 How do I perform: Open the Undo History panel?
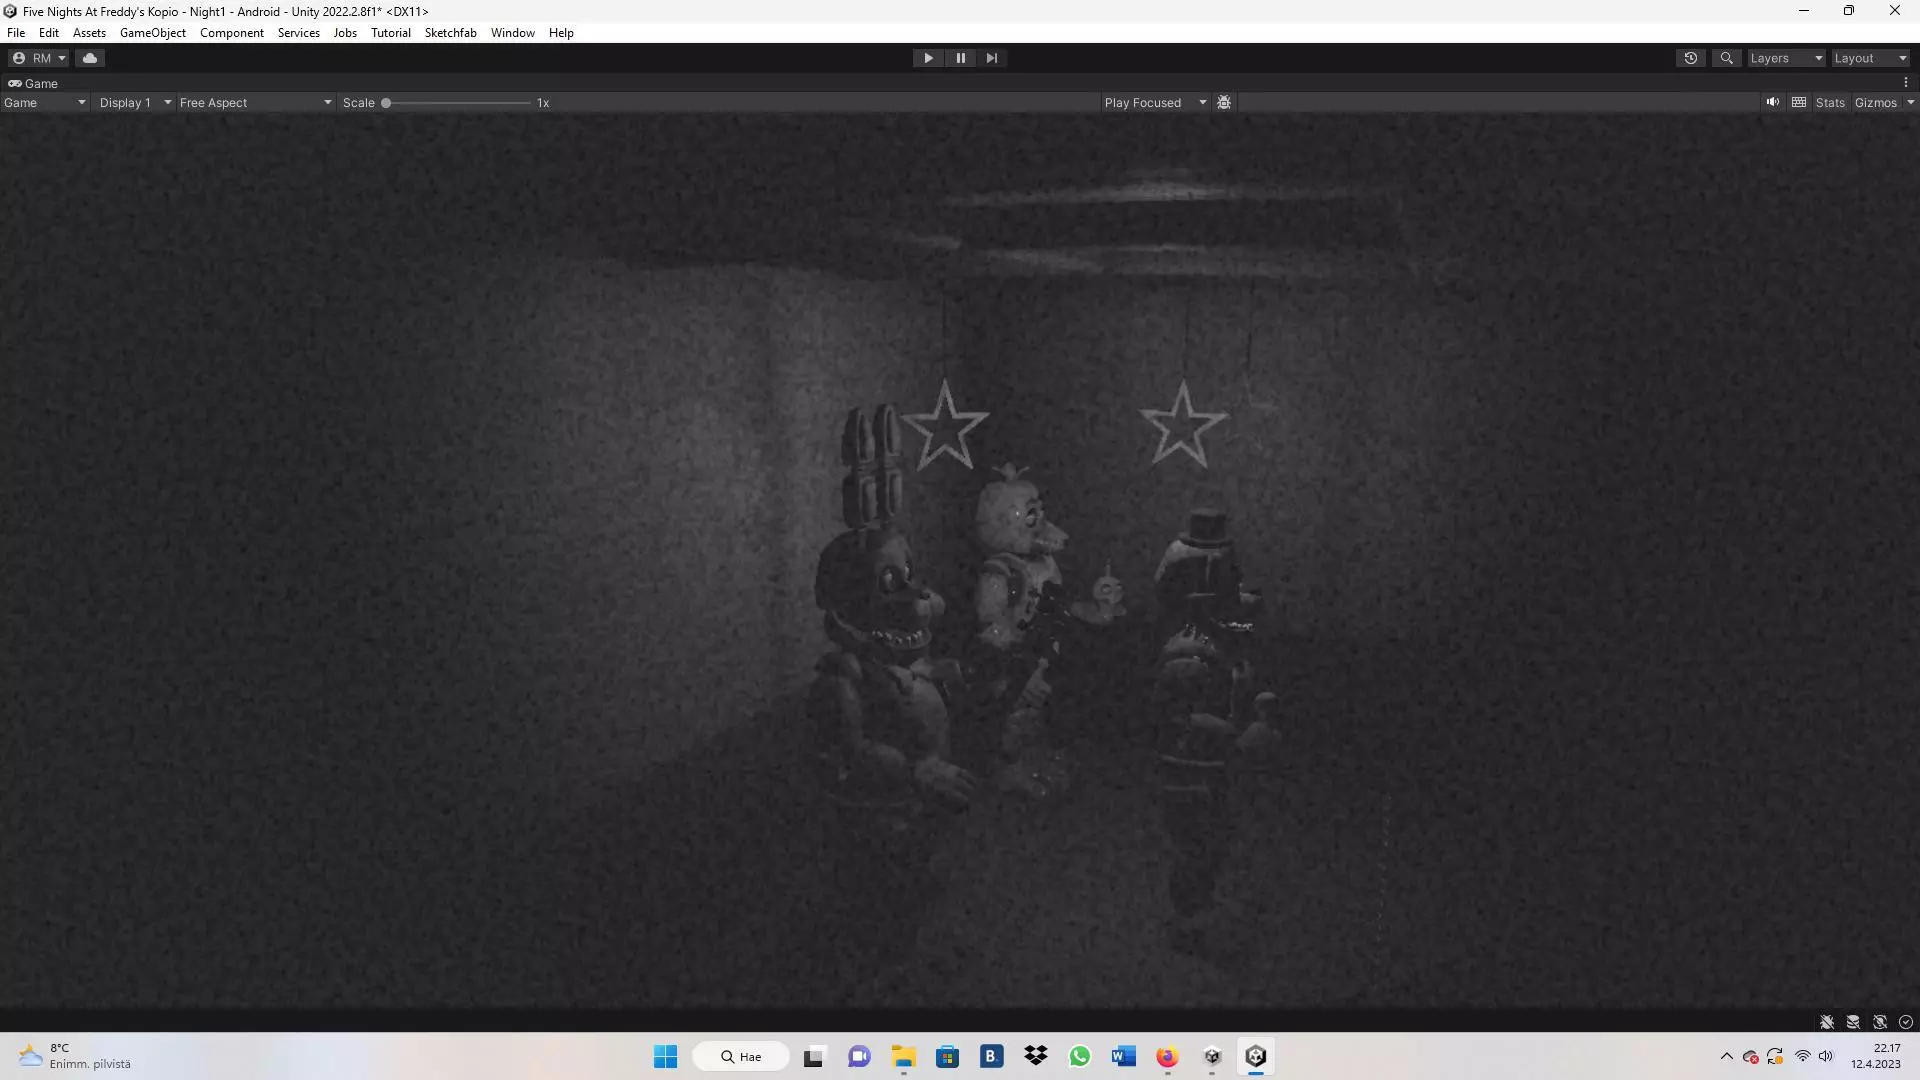click(x=1690, y=57)
